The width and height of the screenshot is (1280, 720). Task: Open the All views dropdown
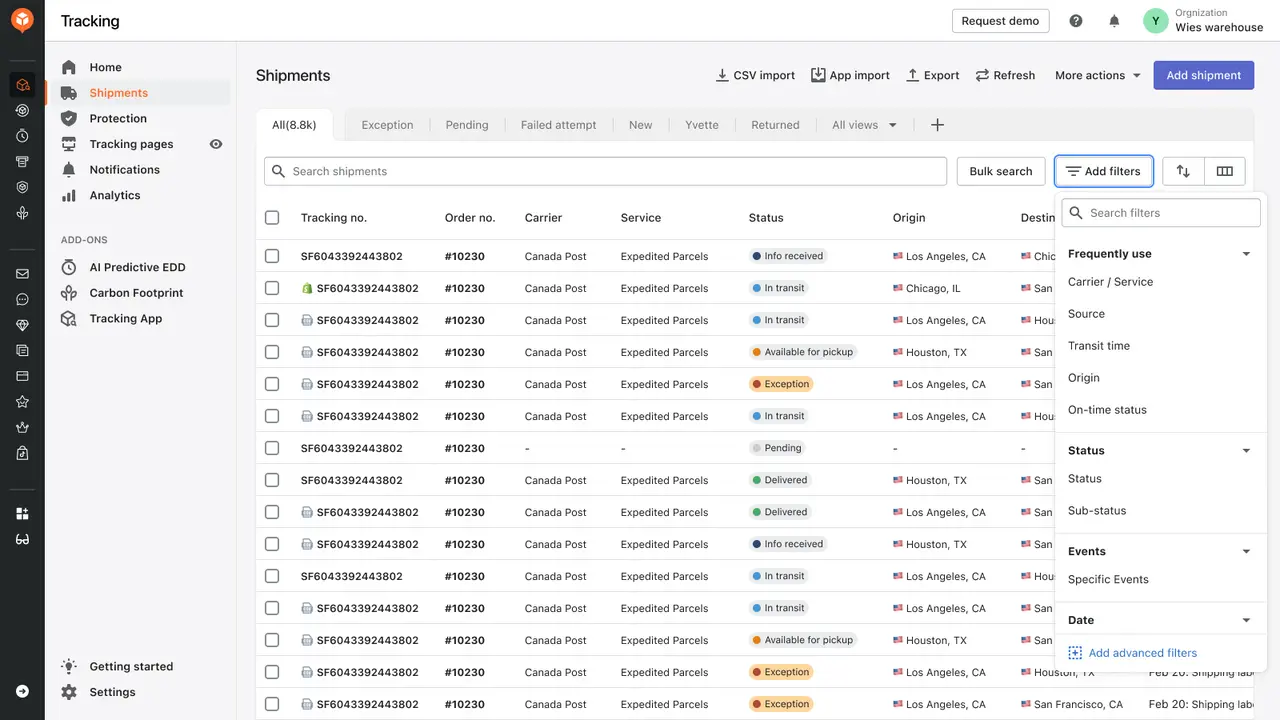(865, 125)
